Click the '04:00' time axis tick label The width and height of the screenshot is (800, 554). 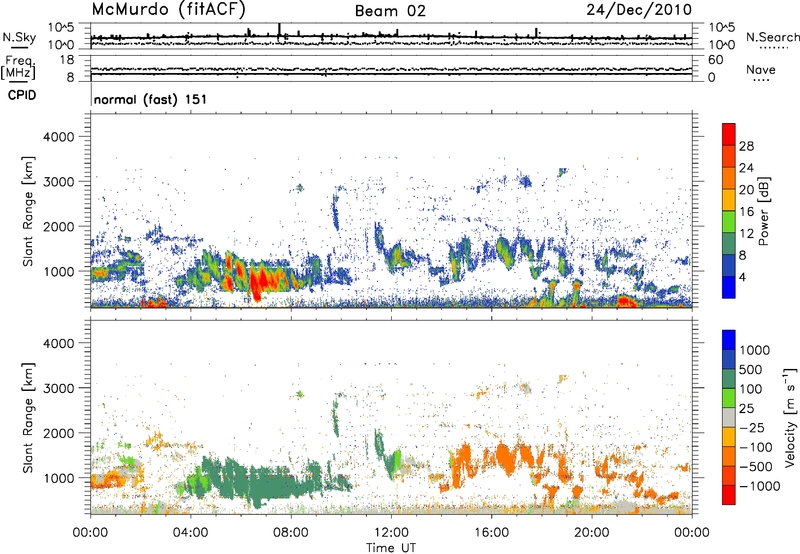(190, 533)
